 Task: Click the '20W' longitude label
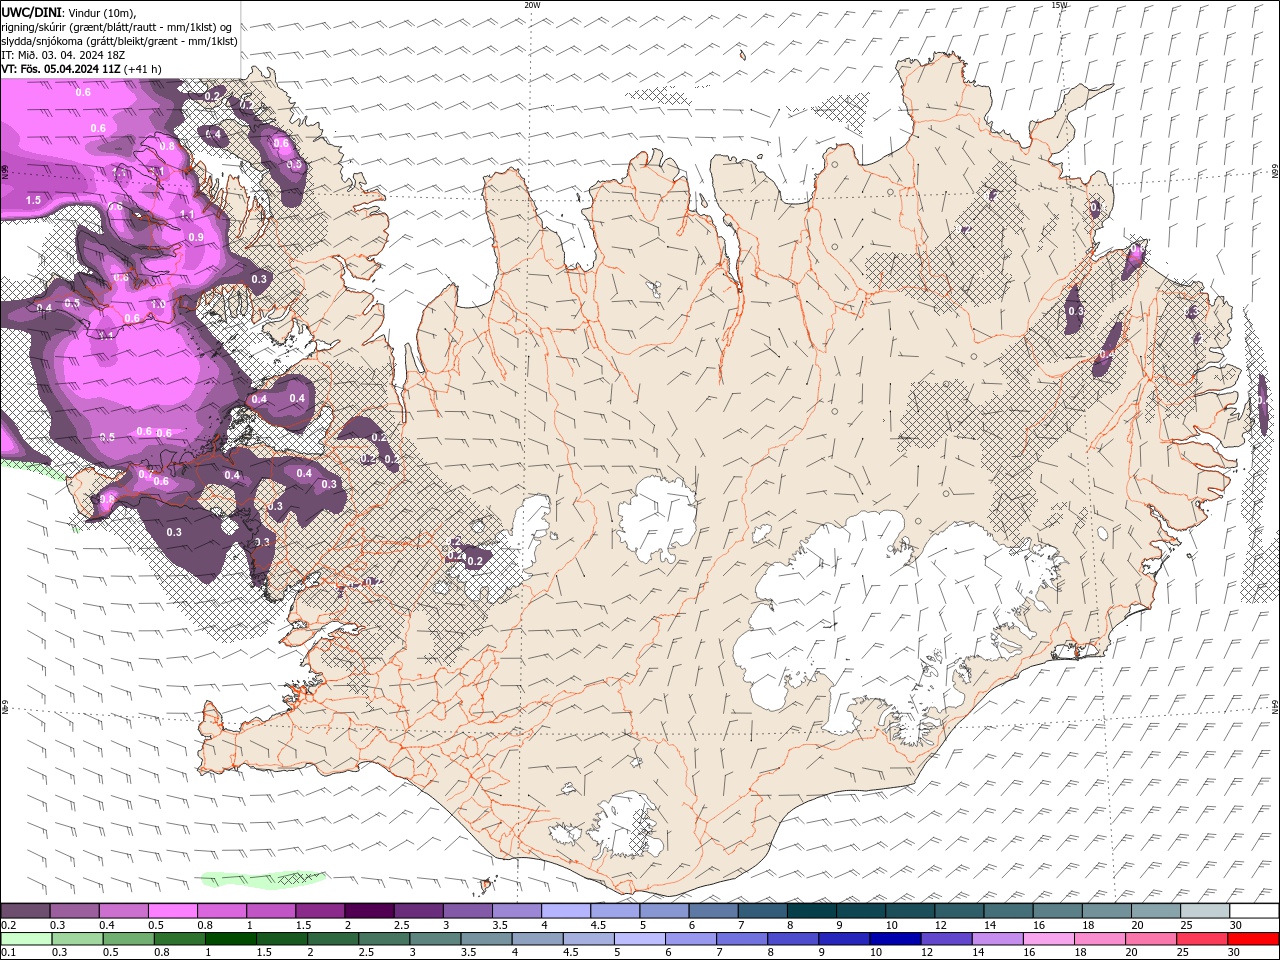tap(532, 5)
